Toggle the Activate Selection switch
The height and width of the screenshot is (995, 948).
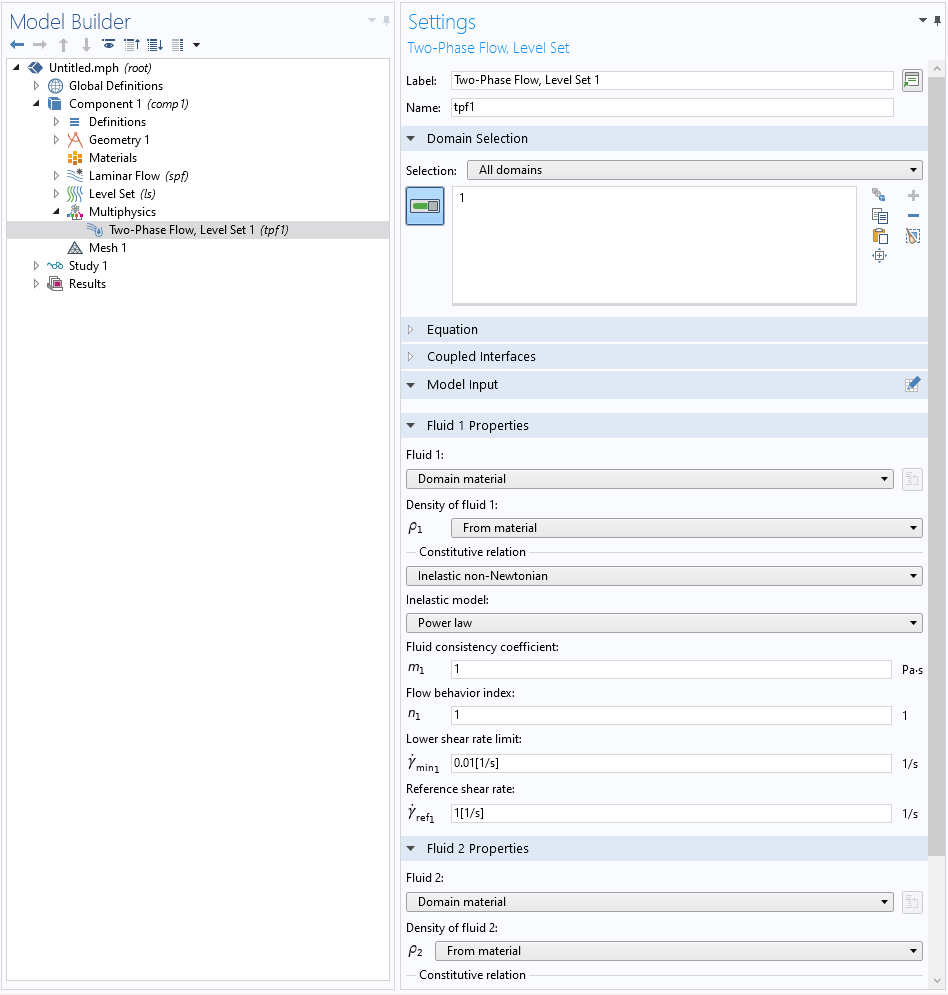coord(425,206)
